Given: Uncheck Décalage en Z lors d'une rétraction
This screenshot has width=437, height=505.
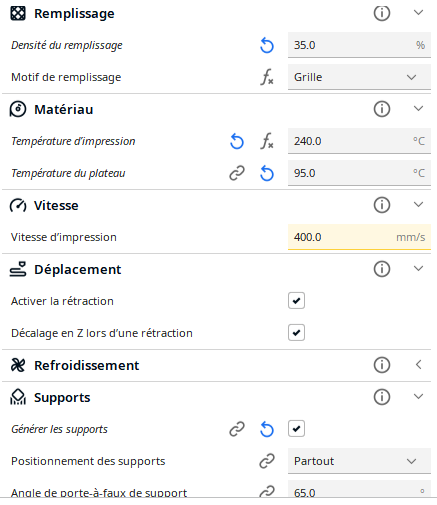Looking at the screenshot, I should (296, 333).
